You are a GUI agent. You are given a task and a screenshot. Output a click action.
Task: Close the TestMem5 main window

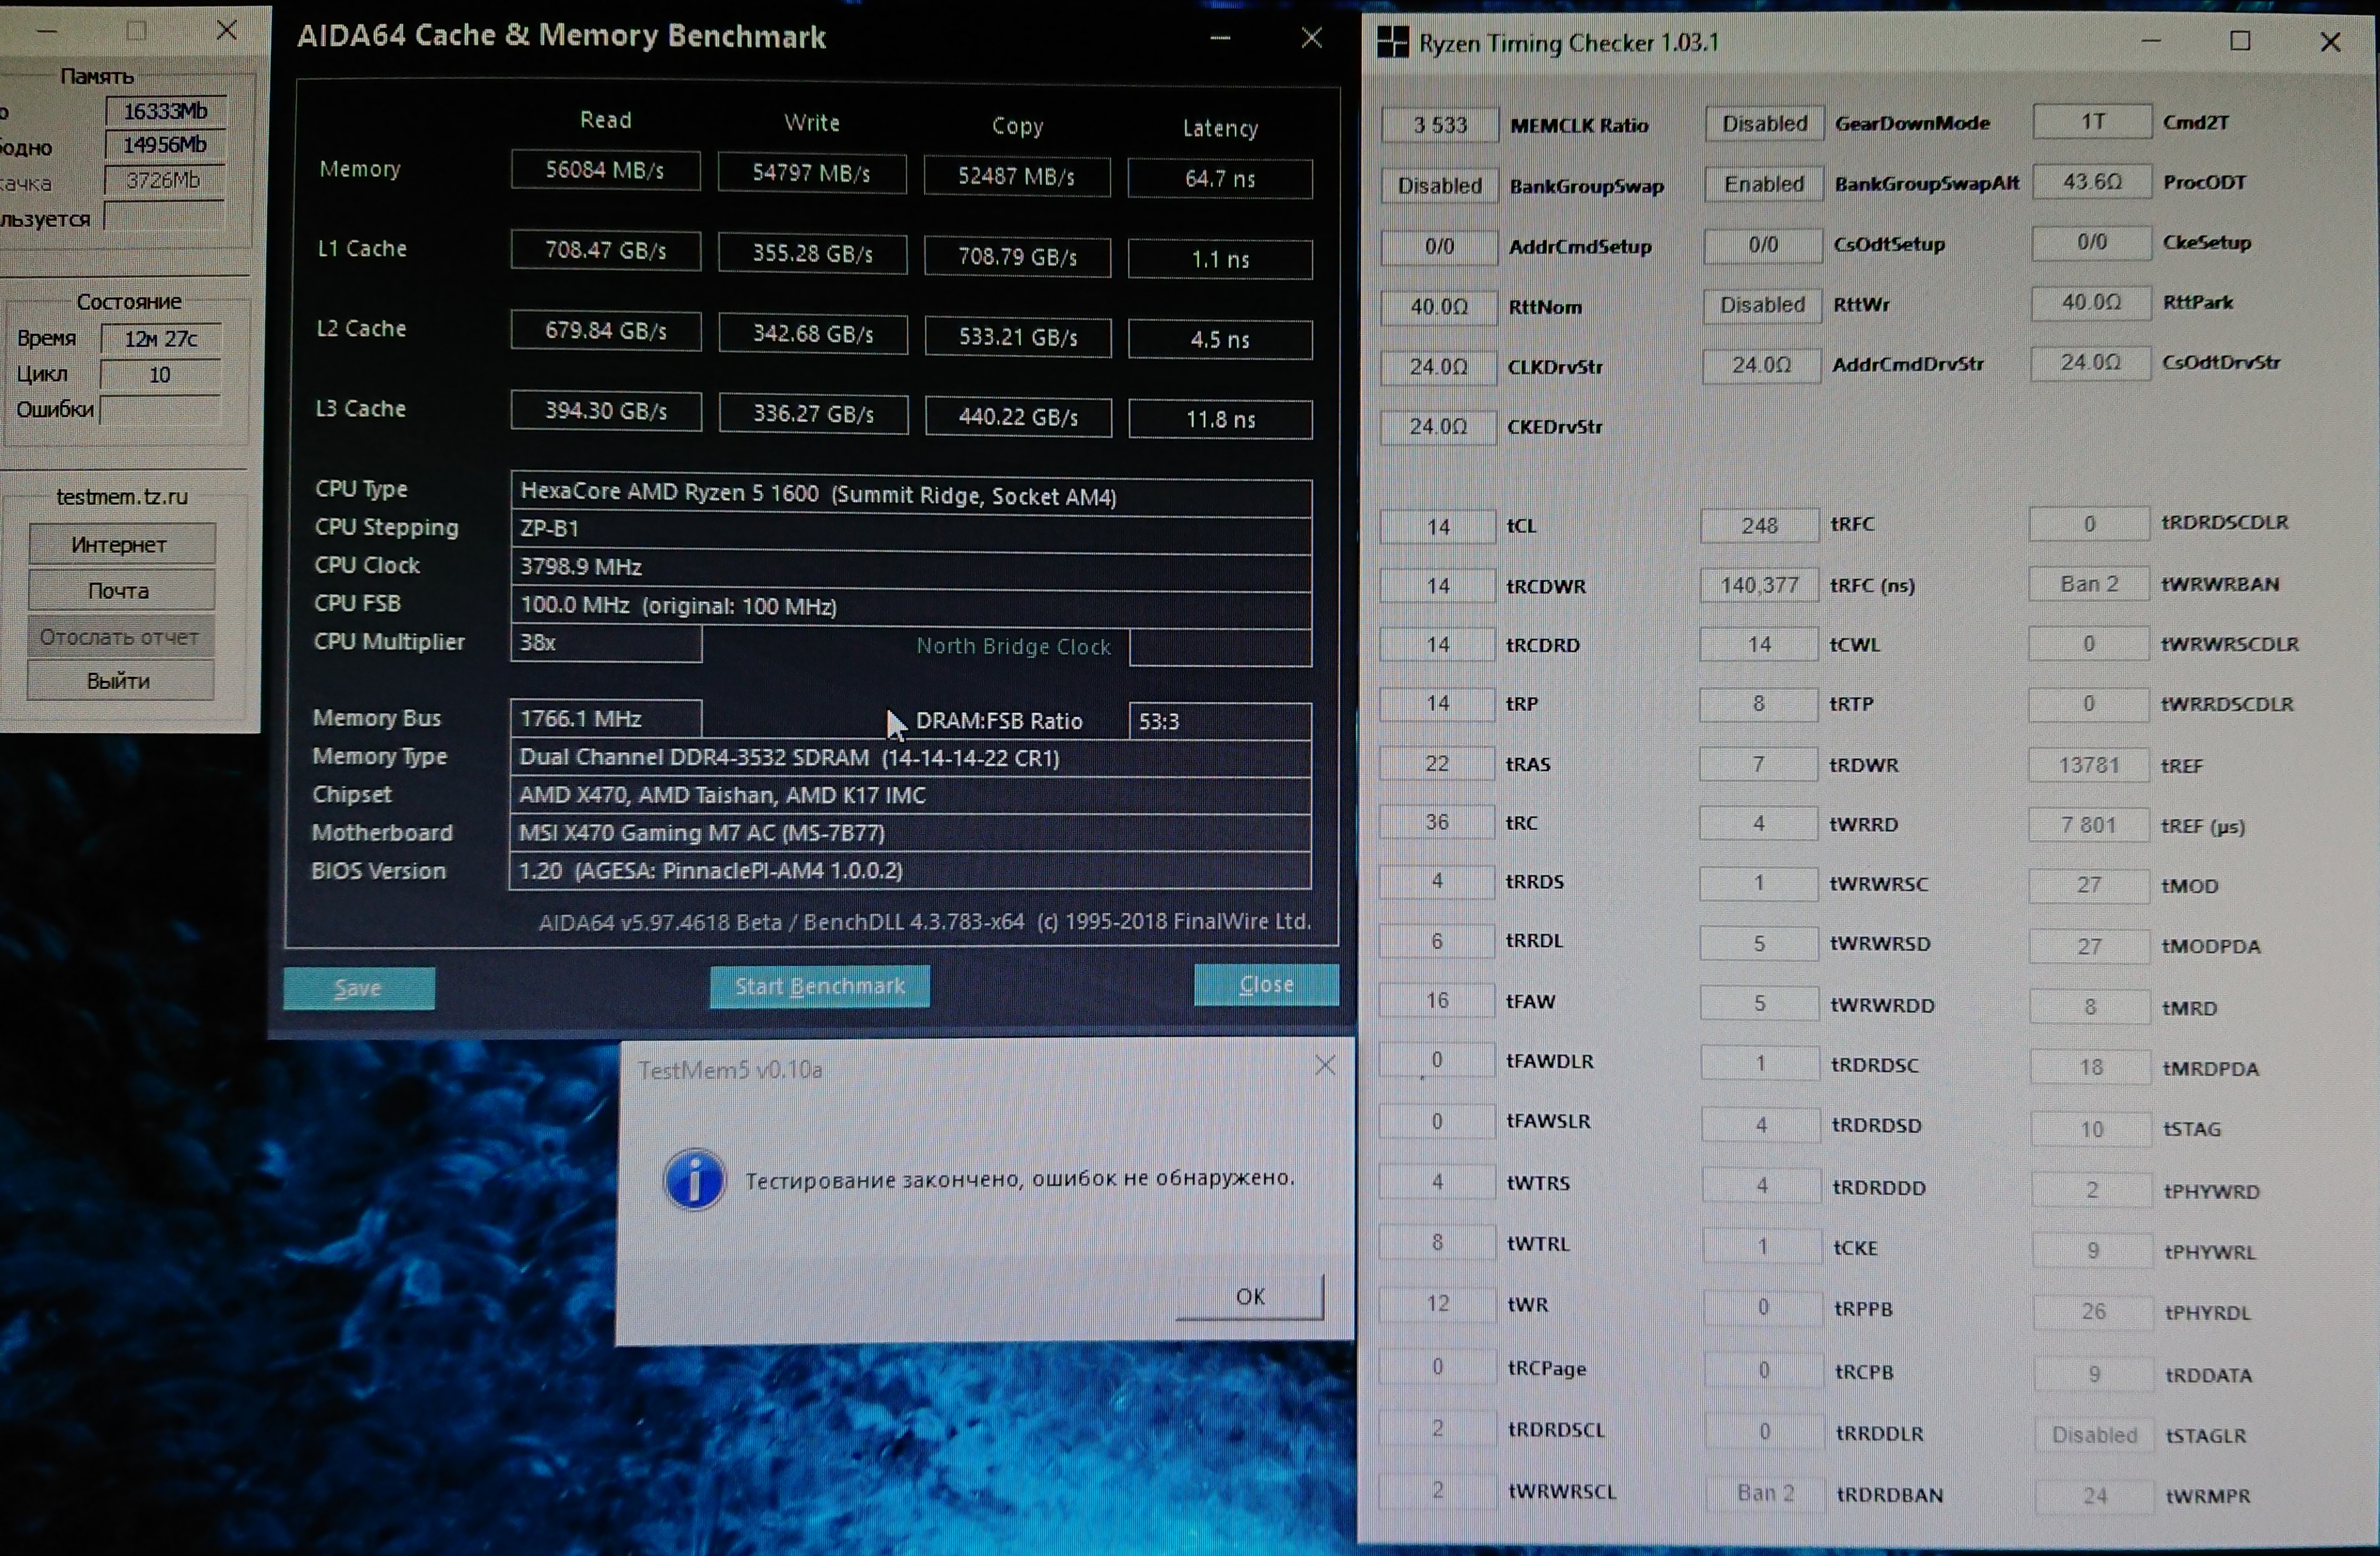coord(227,31)
